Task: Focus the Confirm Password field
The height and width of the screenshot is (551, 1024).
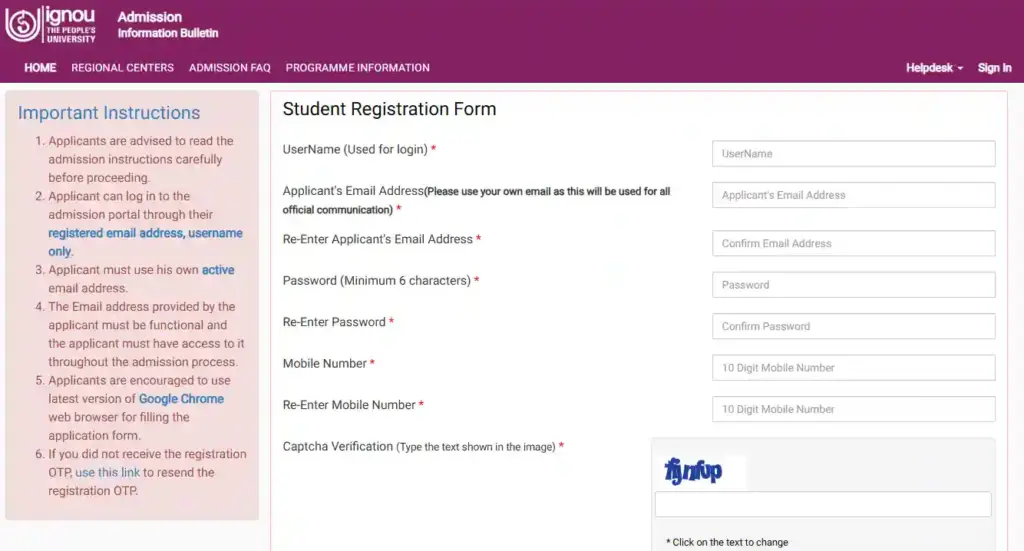Action: click(853, 326)
